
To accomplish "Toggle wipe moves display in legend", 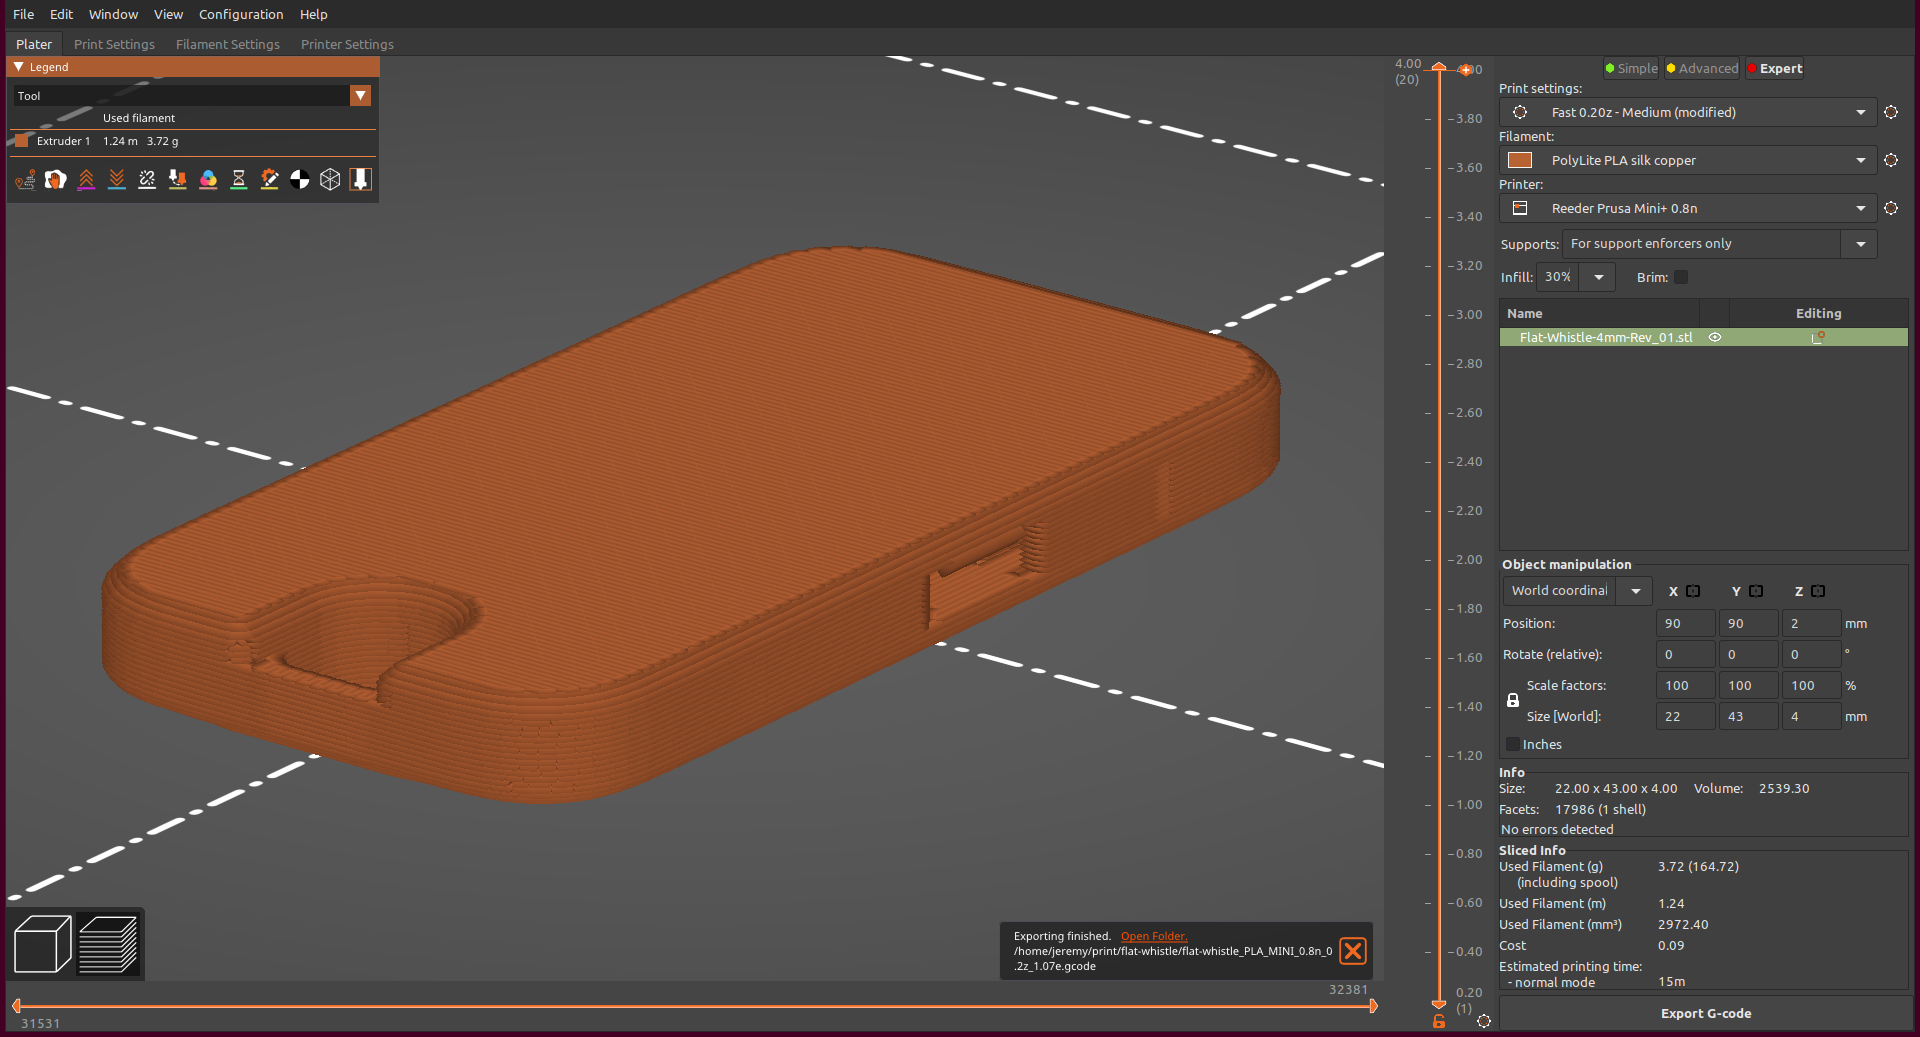I will point(55,180).
